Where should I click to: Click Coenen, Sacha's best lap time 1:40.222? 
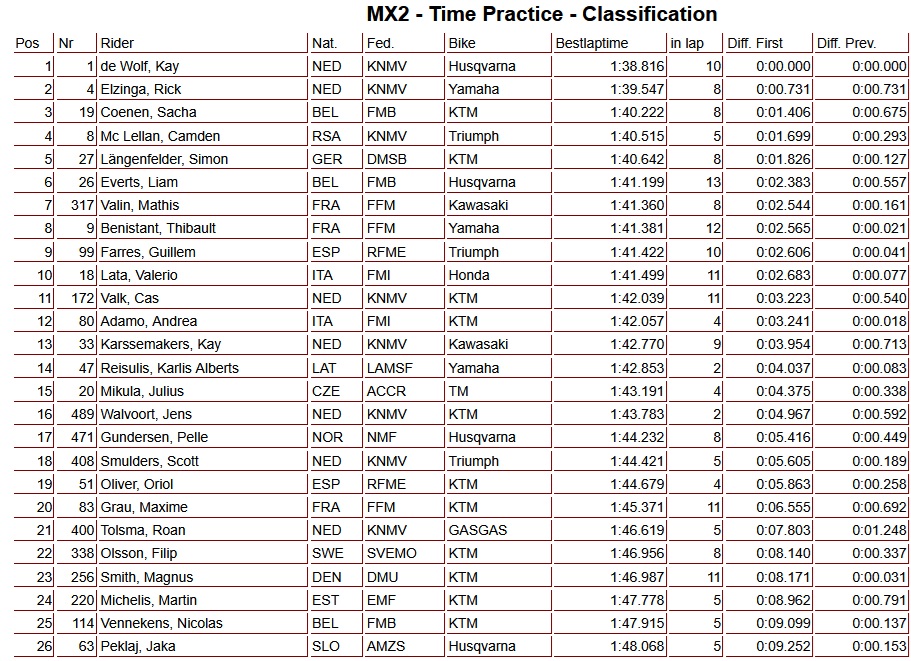637,112
